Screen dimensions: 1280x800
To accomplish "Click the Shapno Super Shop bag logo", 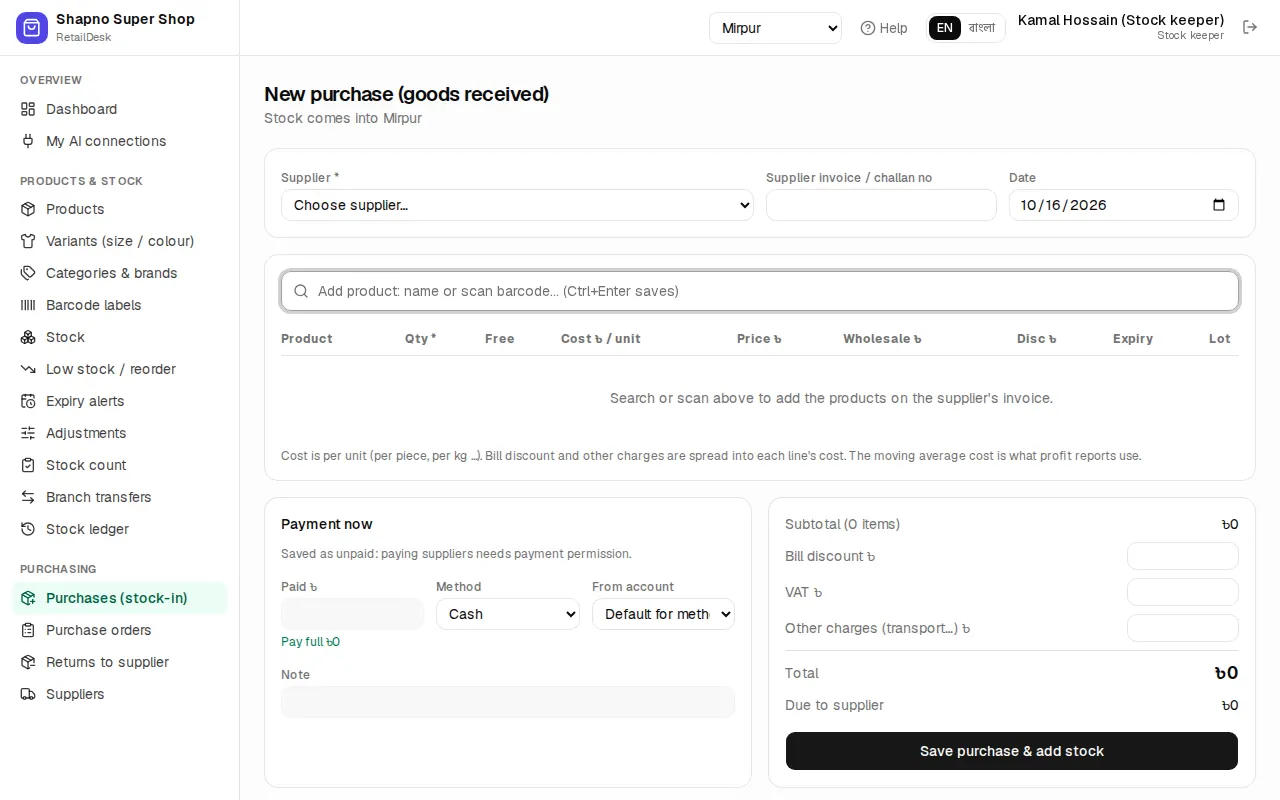I will [32, 28].
